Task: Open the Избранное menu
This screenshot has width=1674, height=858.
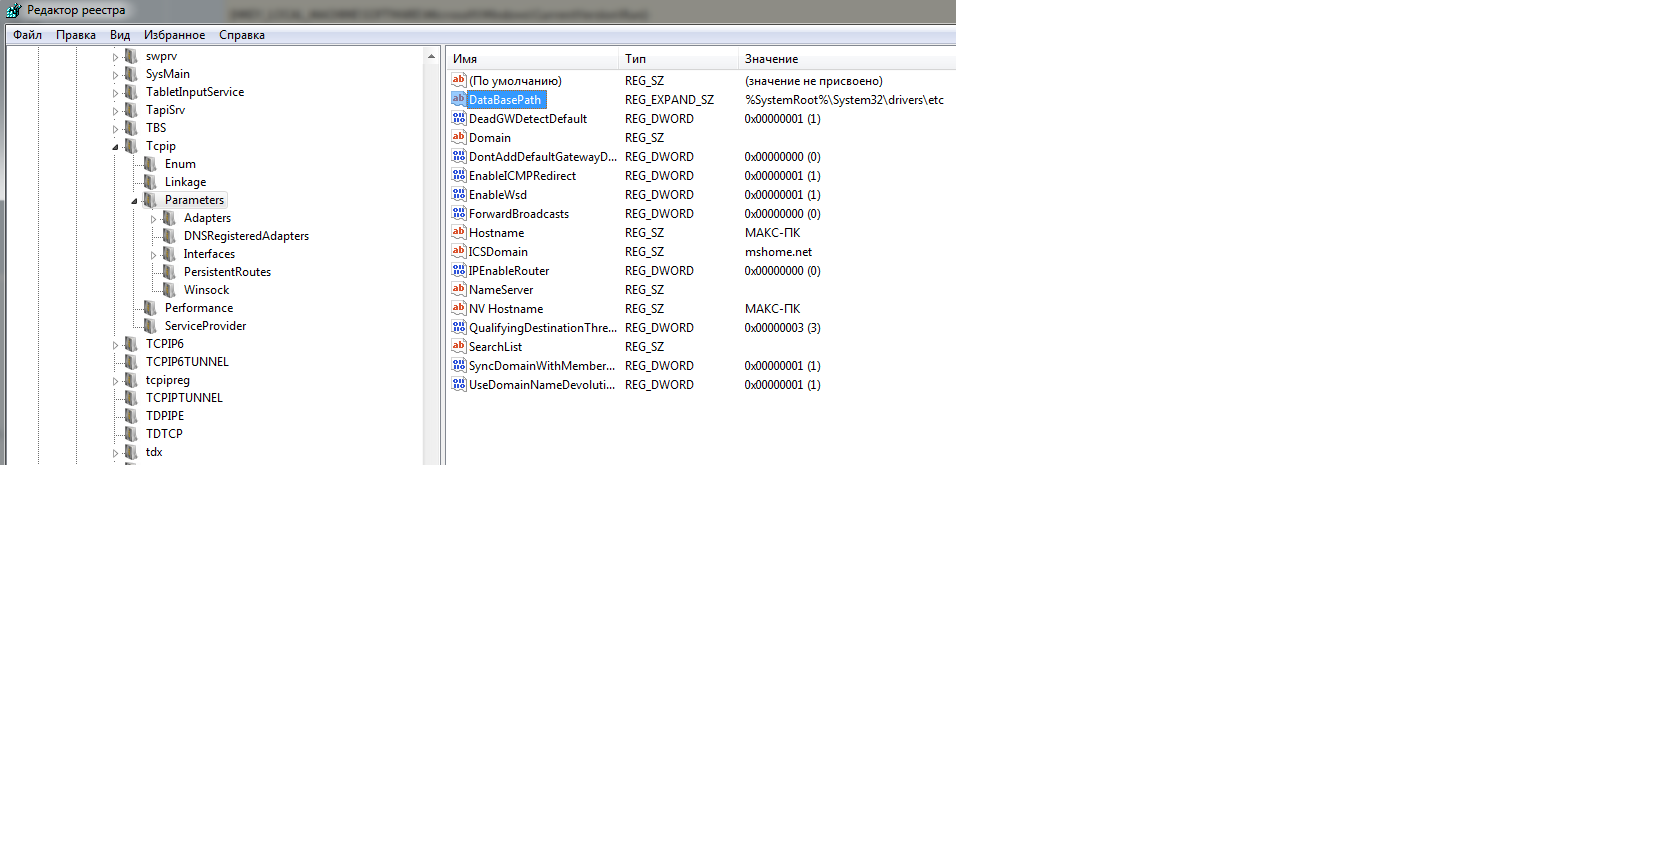Action: (174, 35)
